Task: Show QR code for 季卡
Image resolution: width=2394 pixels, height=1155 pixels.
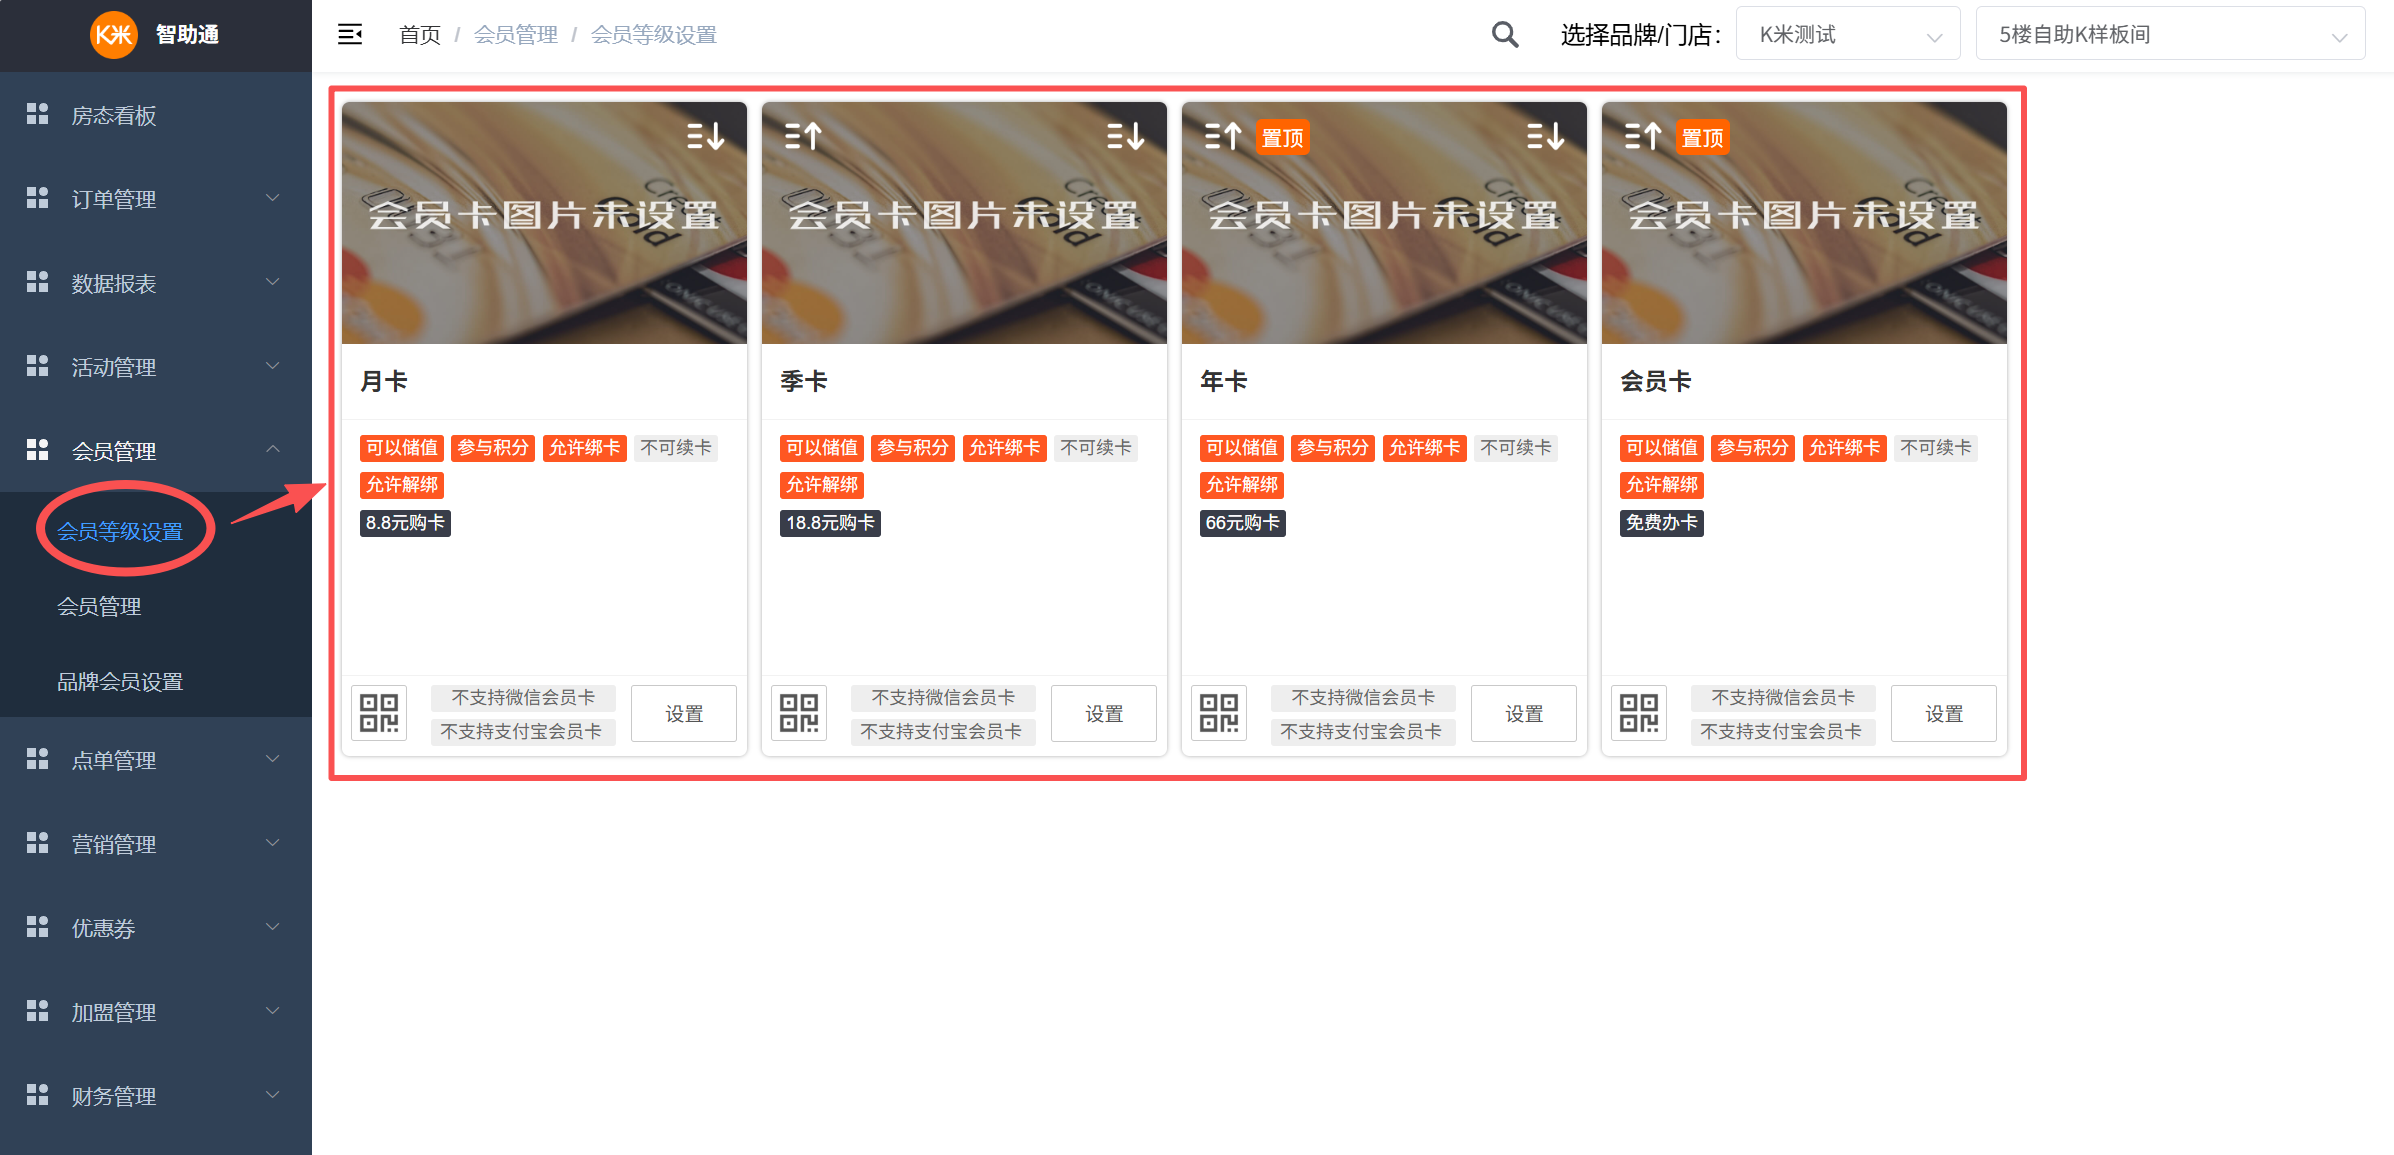Action: tap(799, 713)
